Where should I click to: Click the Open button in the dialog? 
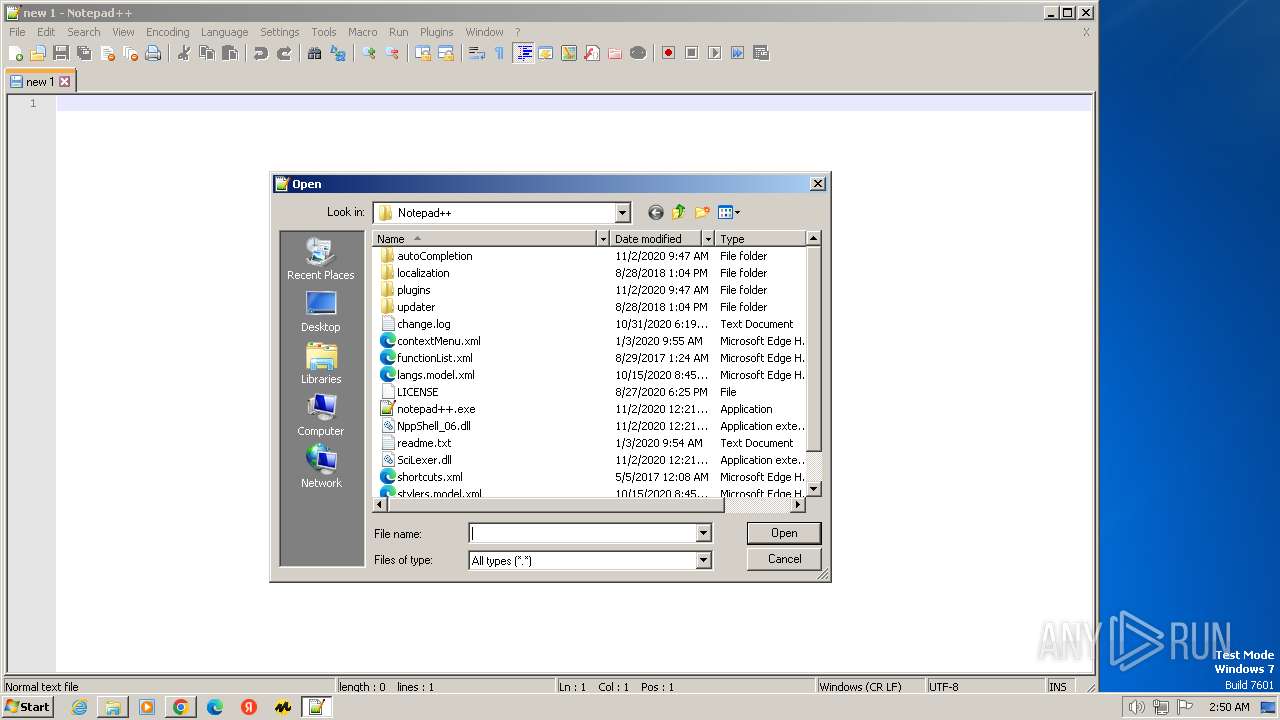click(x=784, y=533)
